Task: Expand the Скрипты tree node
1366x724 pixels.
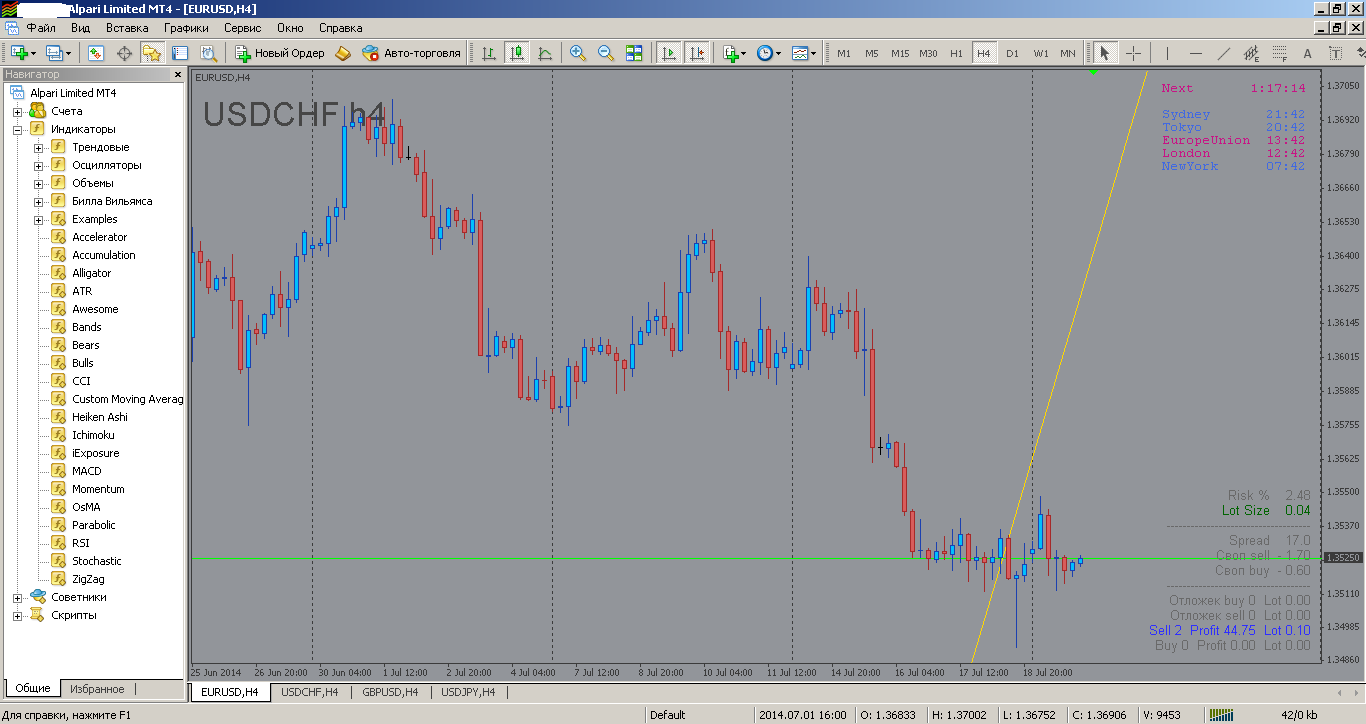Action: pos(17,615)
